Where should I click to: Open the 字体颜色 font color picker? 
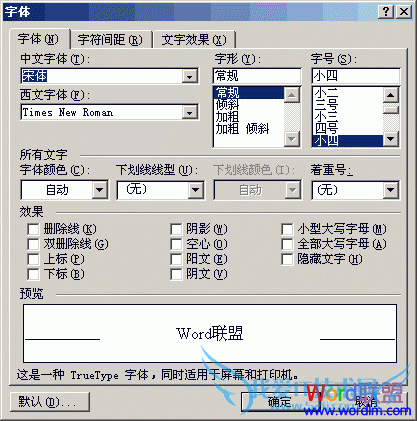pos(100,190)
